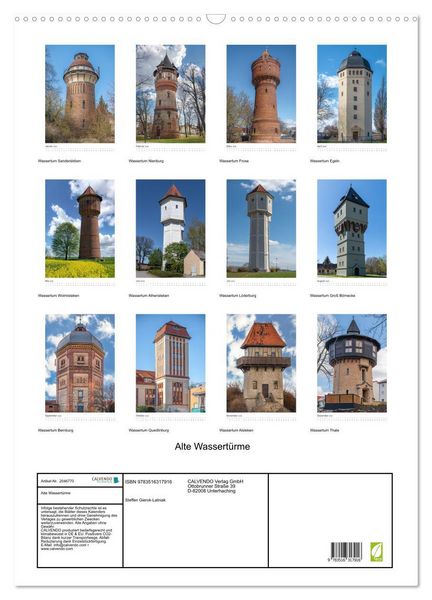Click caption 'Wasserturm Quedlinburg'
Screen dimensions: 432x600
click(148, 430)
